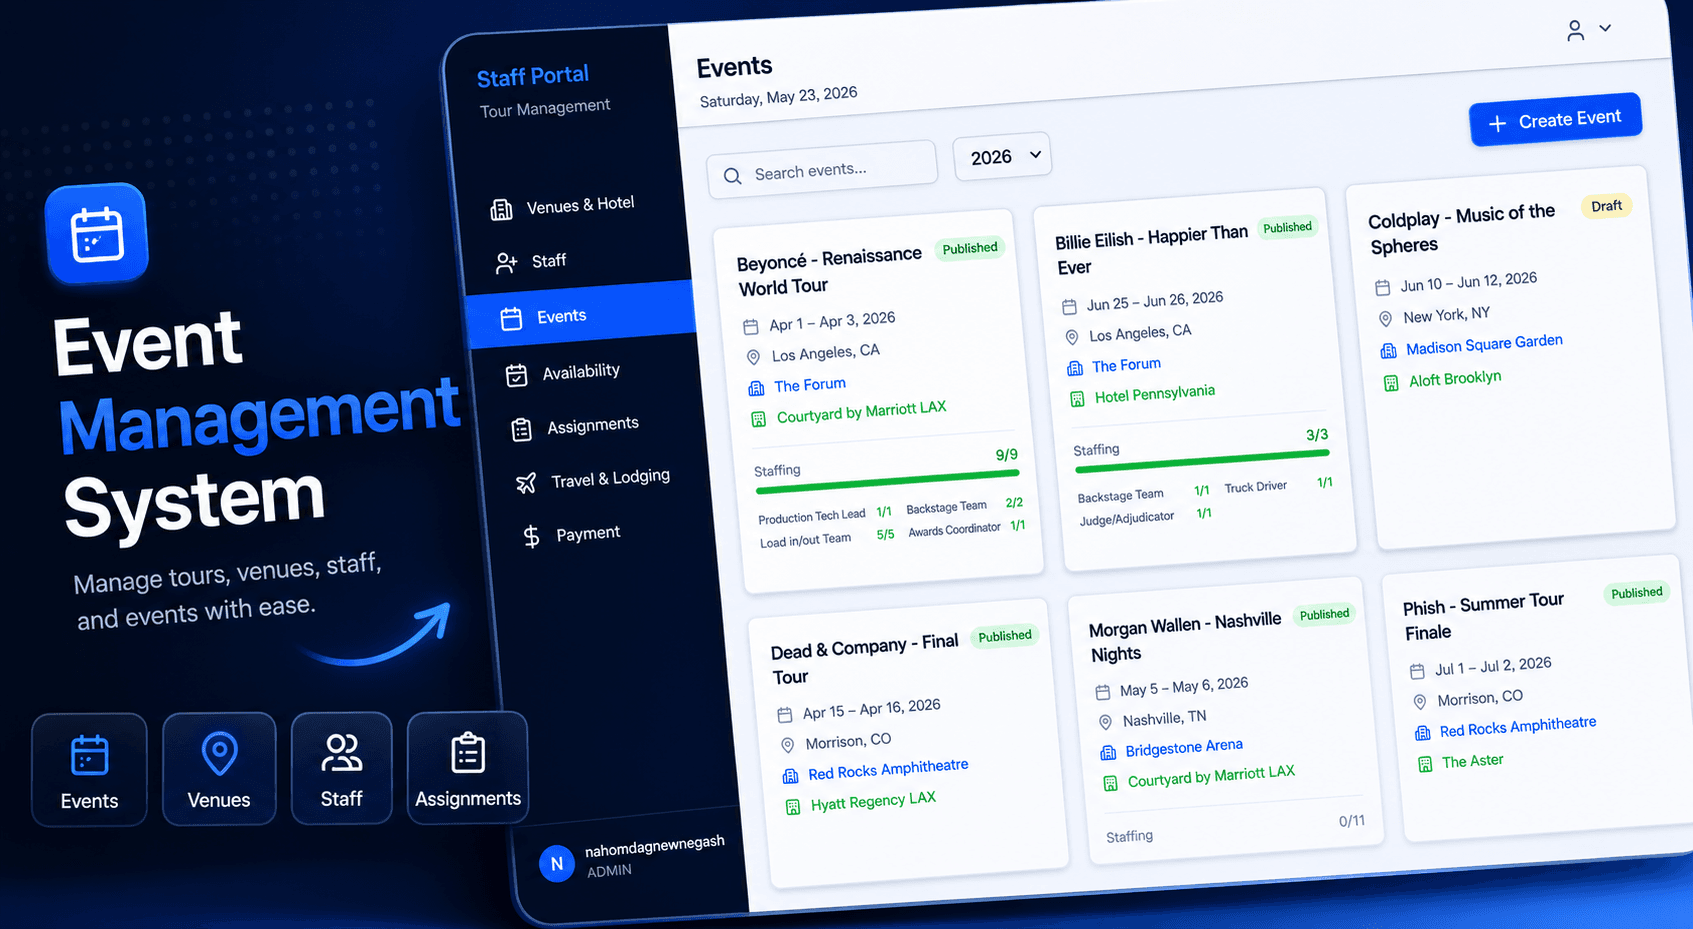The image size is (1693, 929).
Task: Click the Availability calendar-check icon
Action: click(x=516, y=375)
